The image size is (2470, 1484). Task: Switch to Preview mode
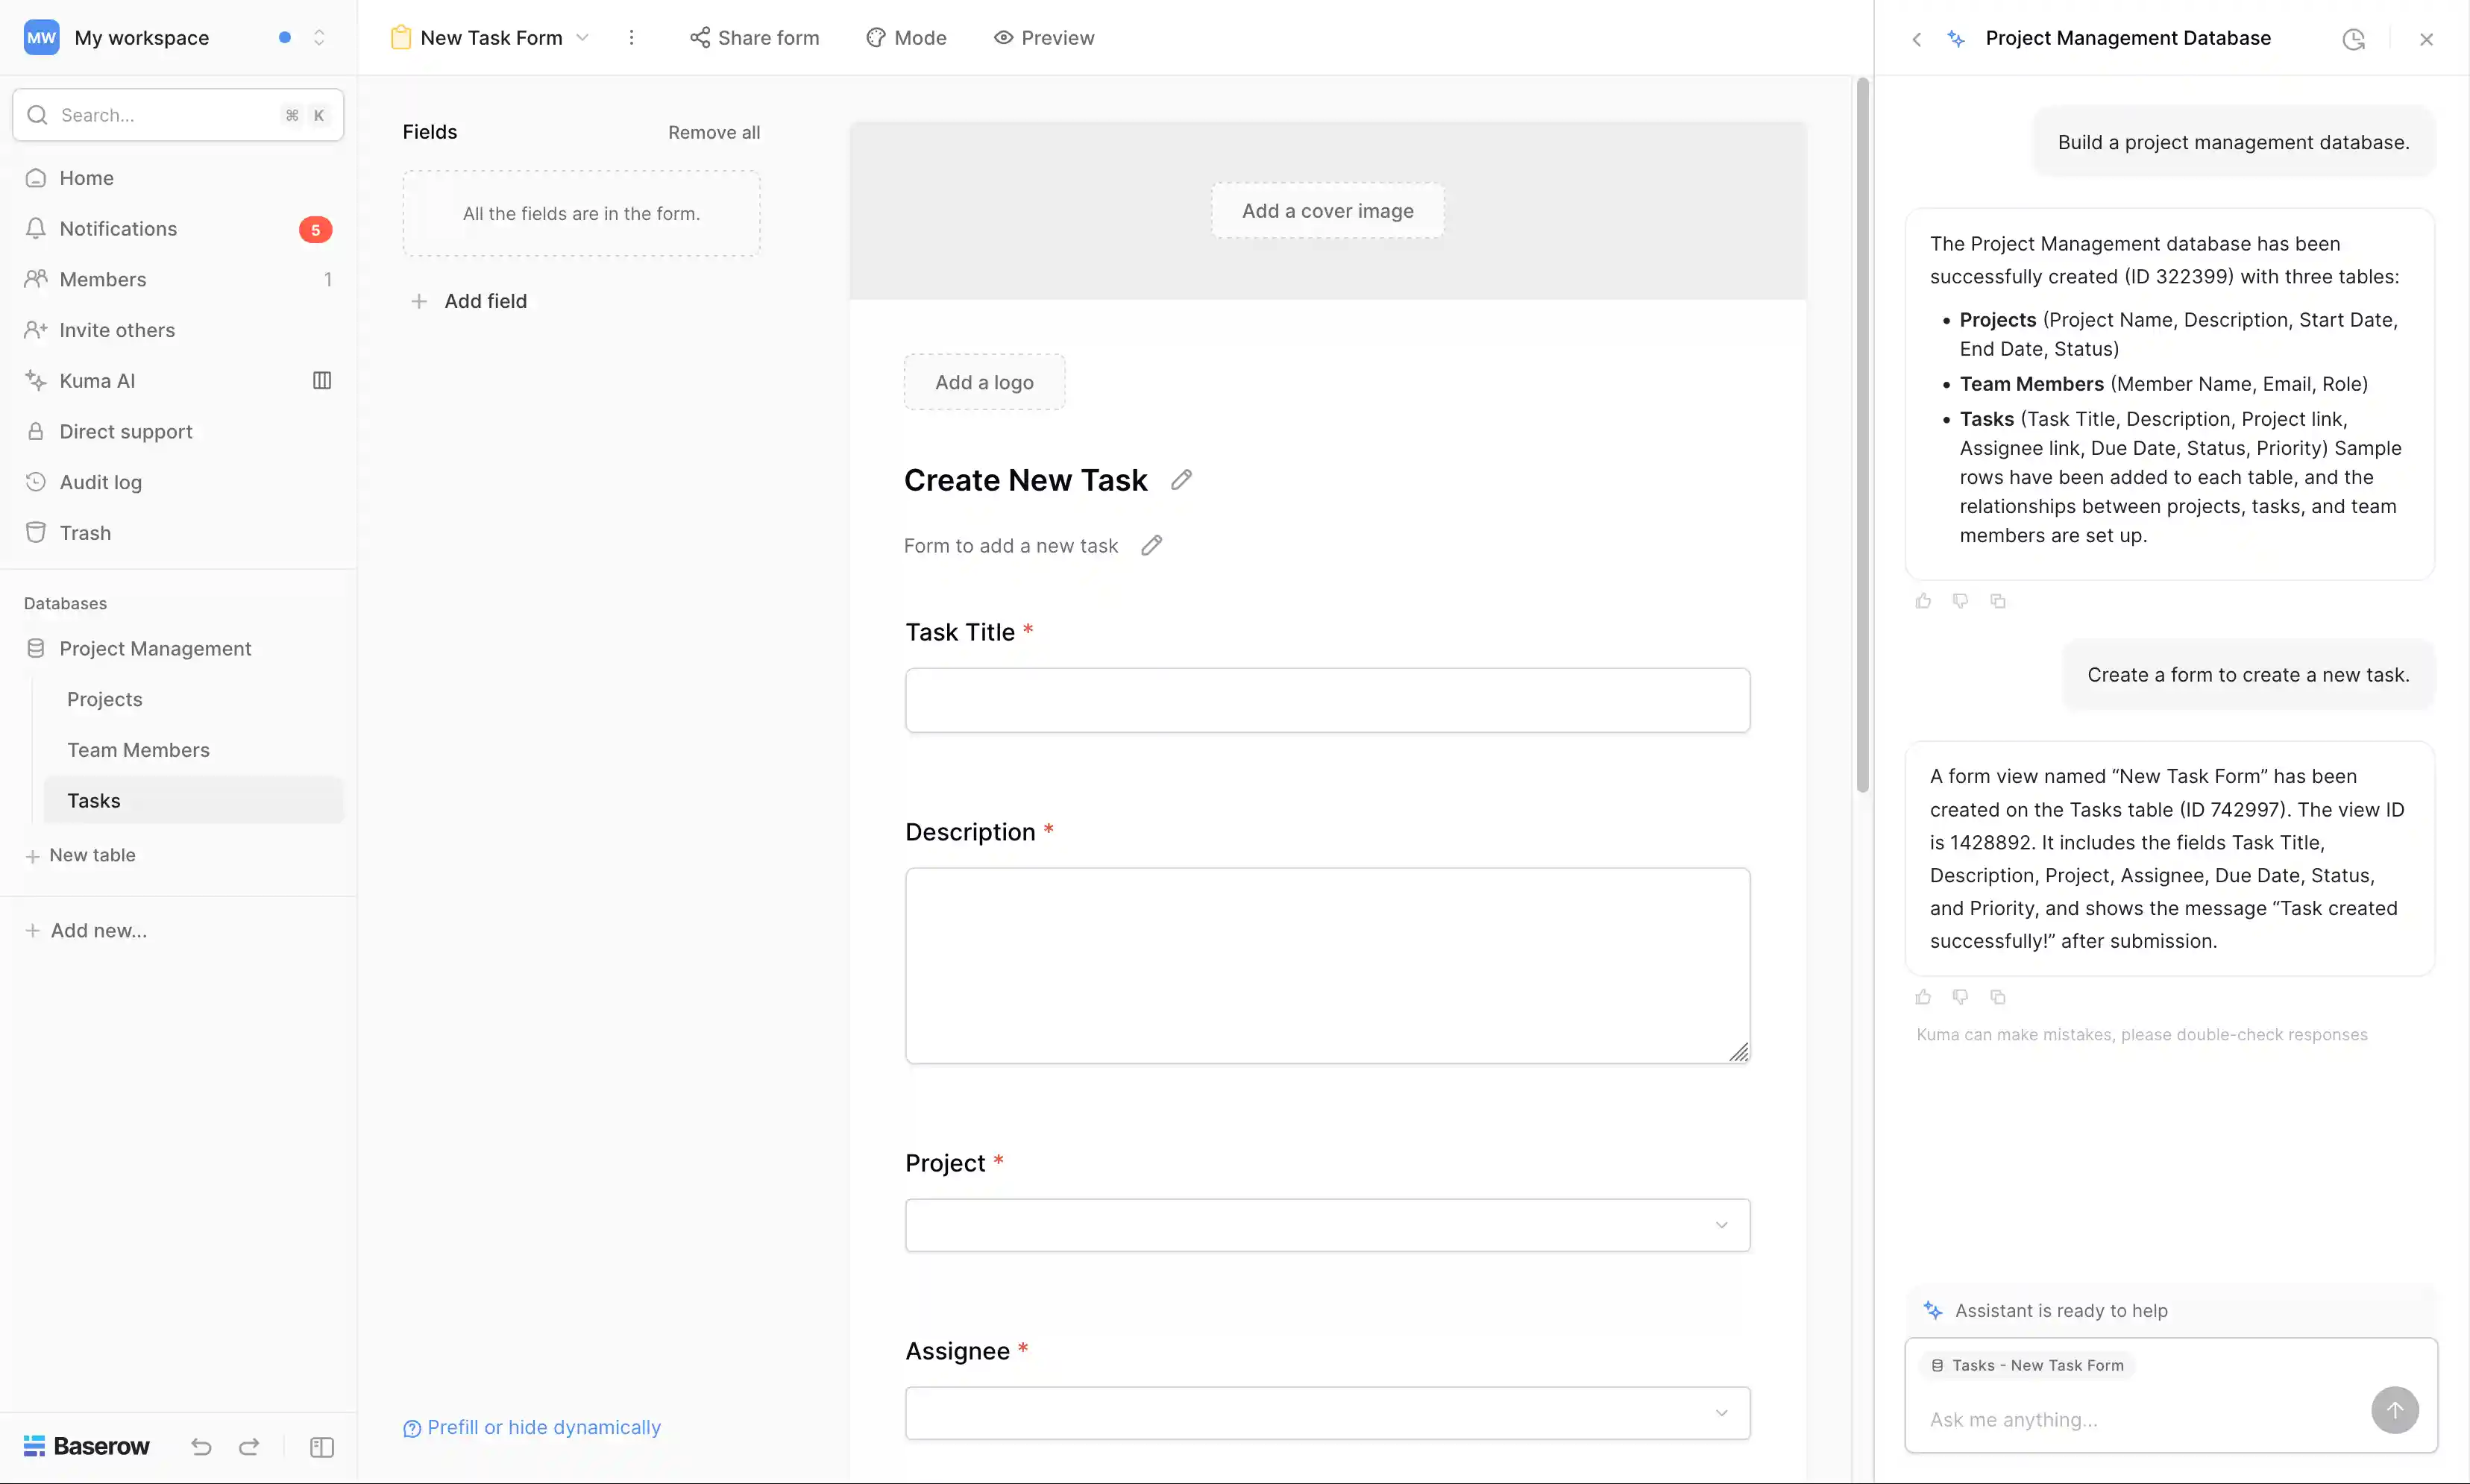tap(1044, 37)
